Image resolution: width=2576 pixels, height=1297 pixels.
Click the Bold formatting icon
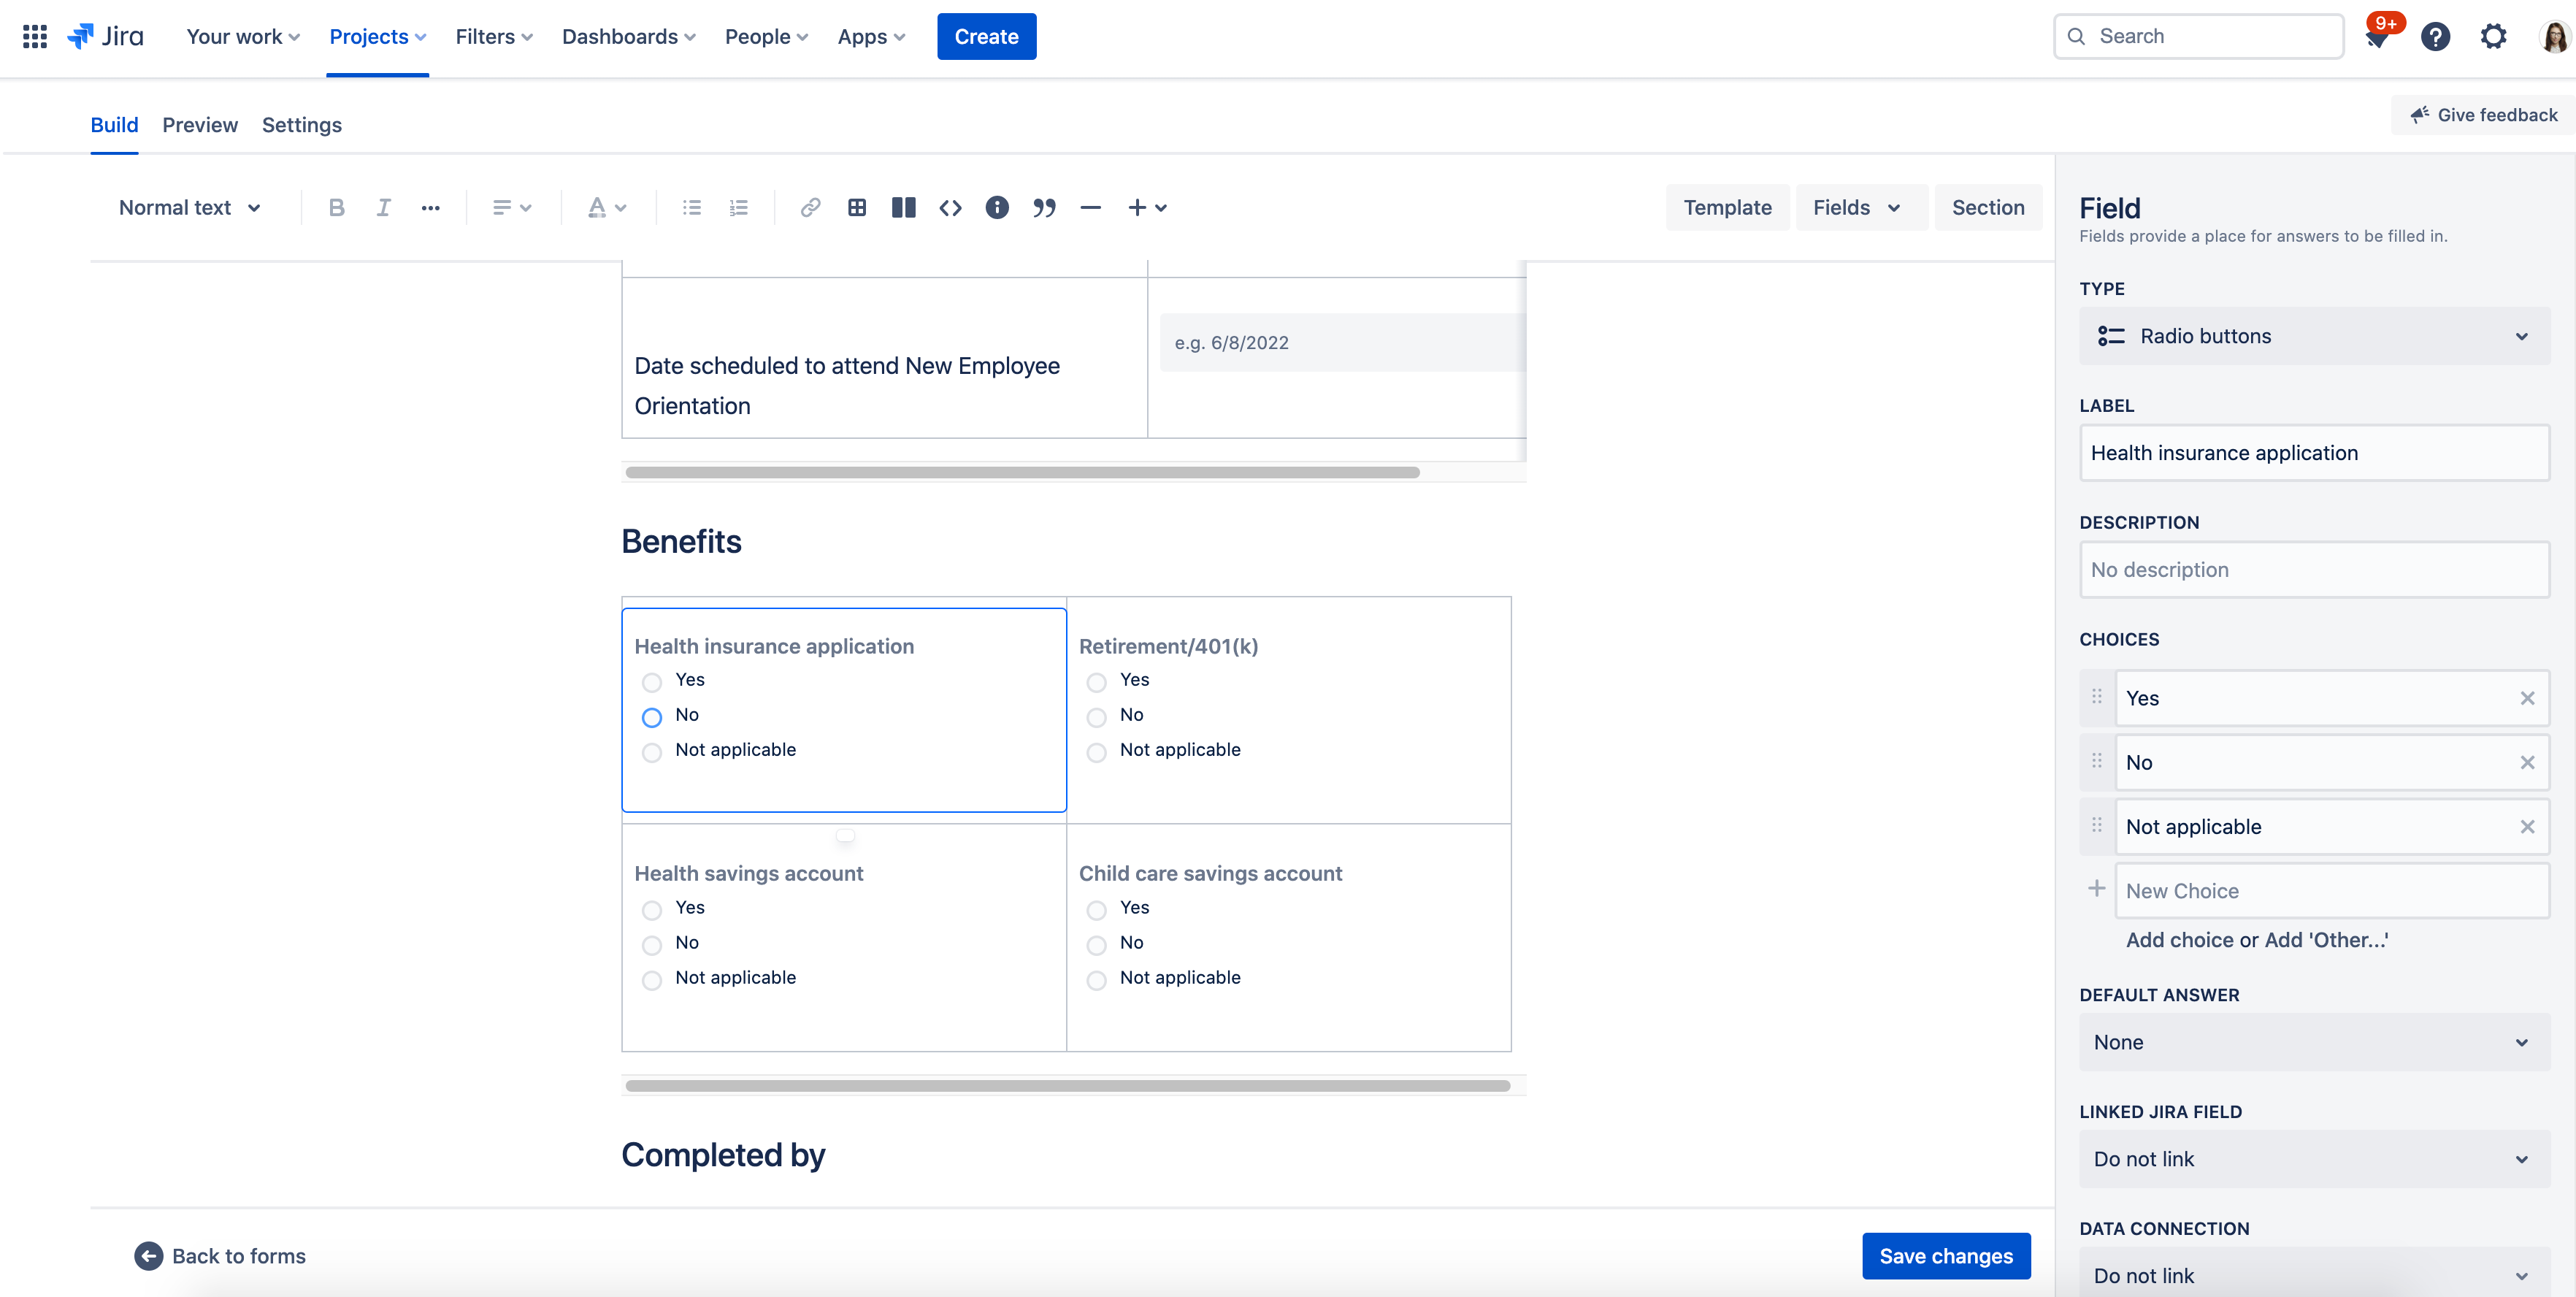(x=336, y=207)
